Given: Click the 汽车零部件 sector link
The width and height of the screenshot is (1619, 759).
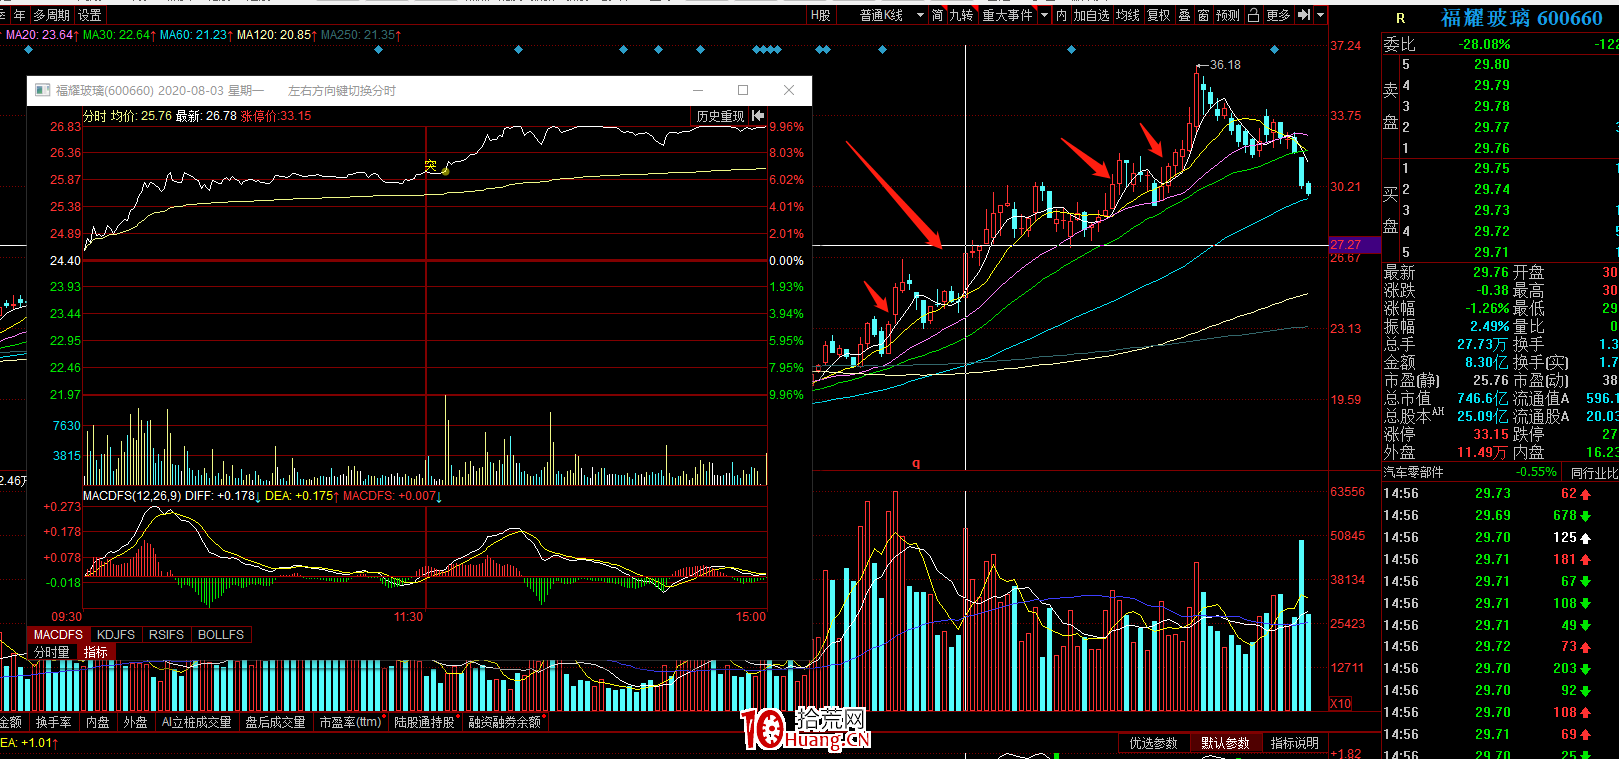Looking at the screenshot, I should [x=1413, y=472].
